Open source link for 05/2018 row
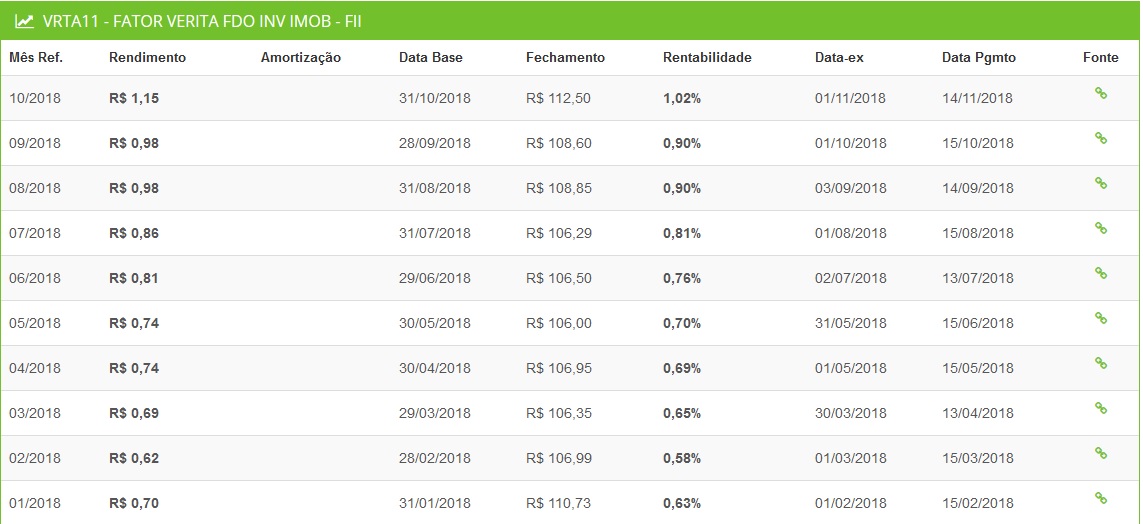 1100,318
